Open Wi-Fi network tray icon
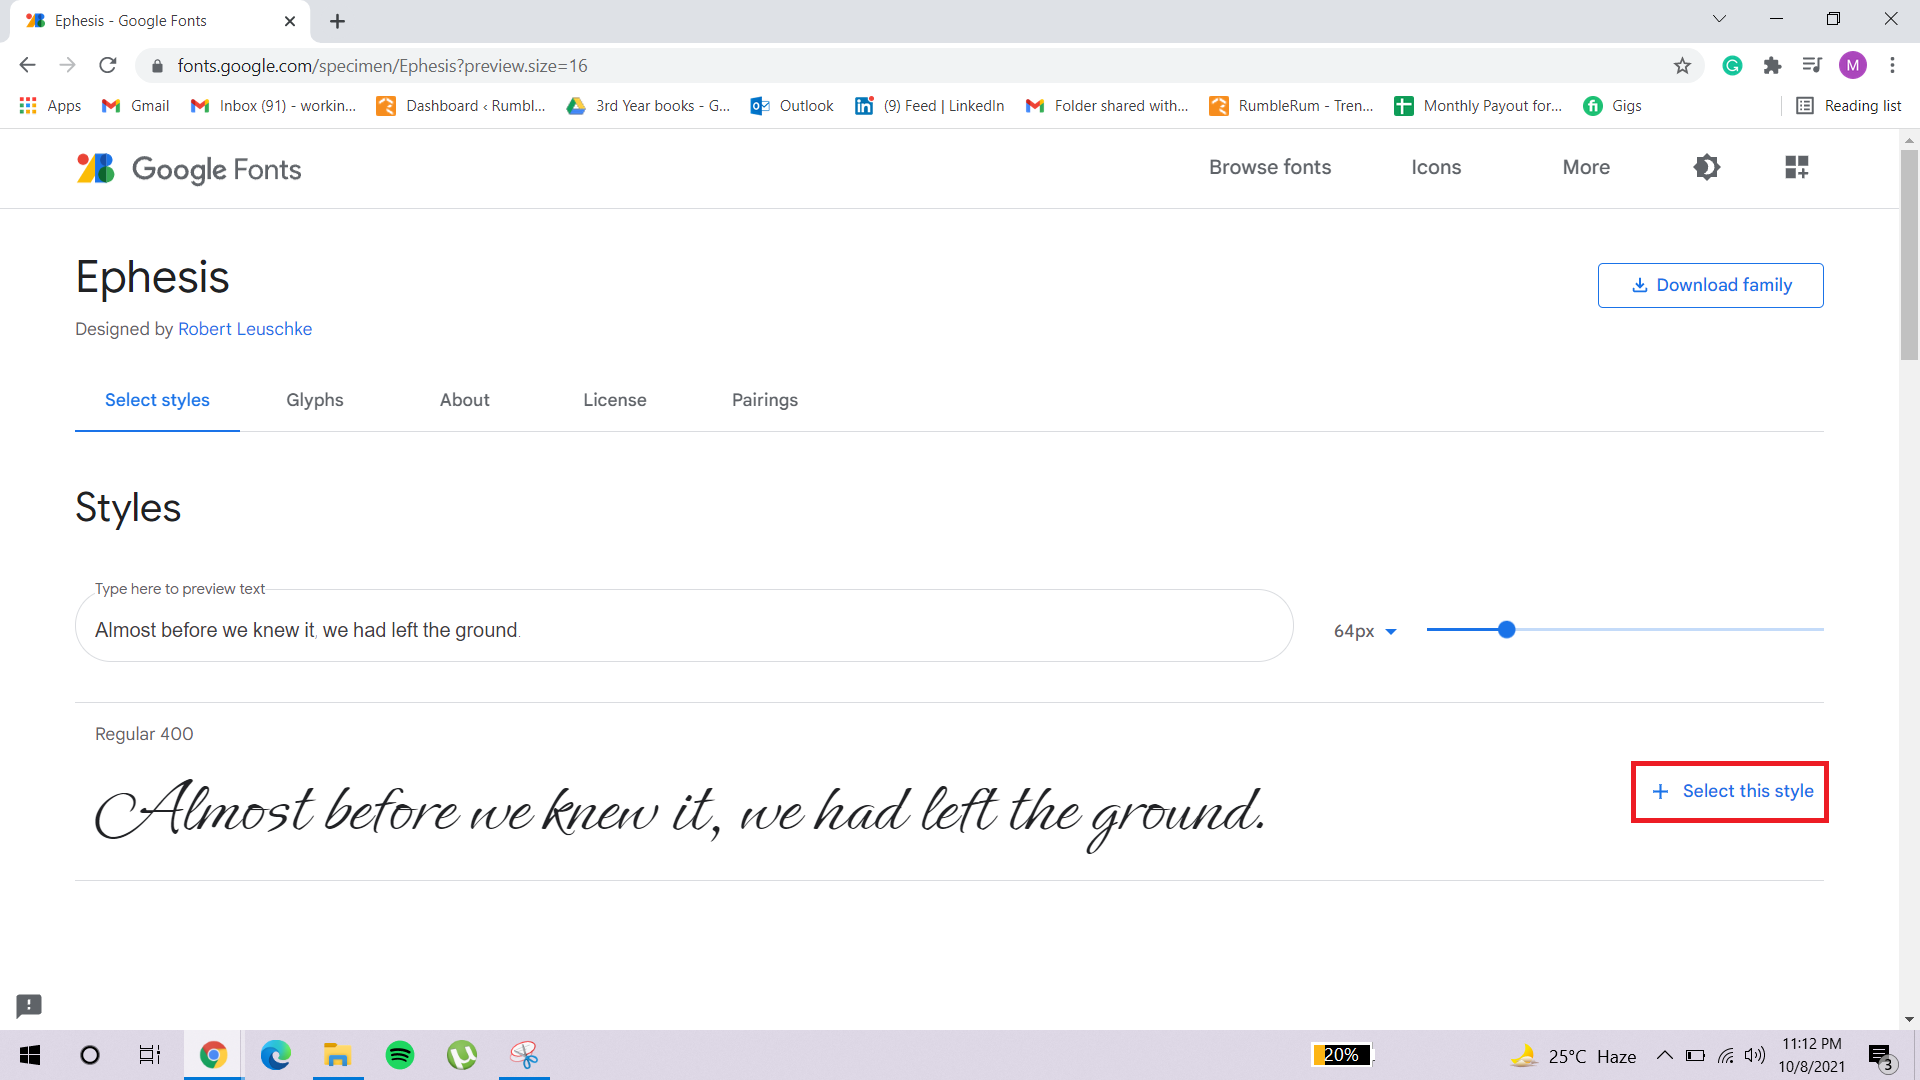Screen dimensions: 1920x1080 pos(1726,1055)
